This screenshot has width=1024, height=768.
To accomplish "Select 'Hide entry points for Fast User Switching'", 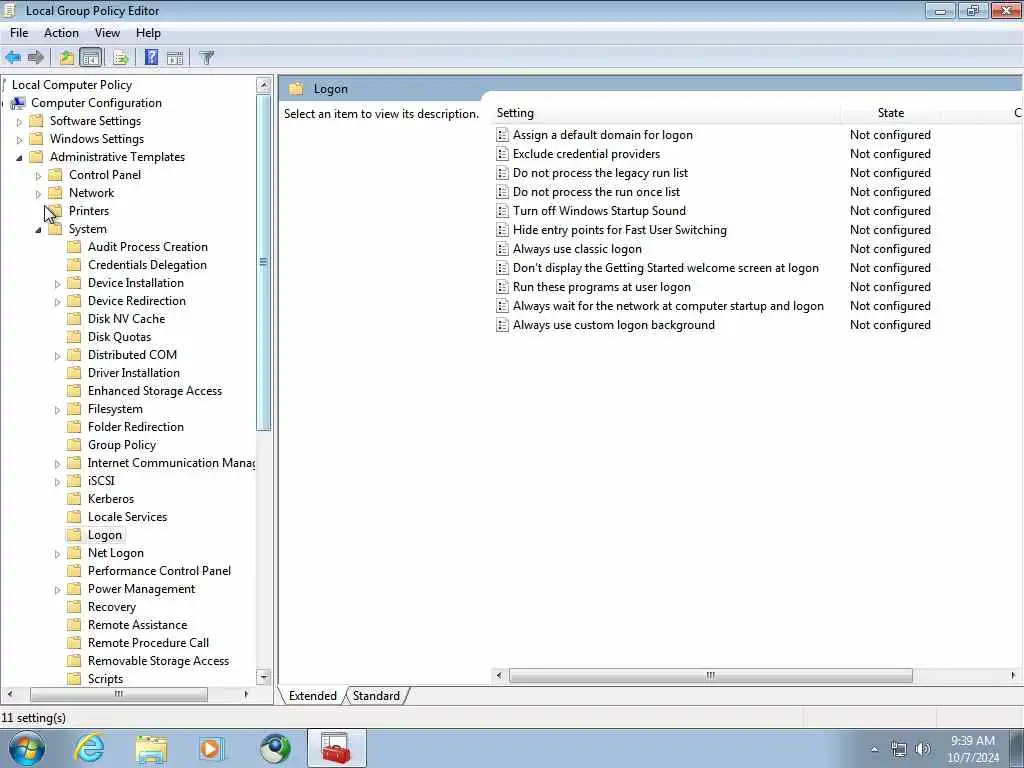I will (619, 230).
